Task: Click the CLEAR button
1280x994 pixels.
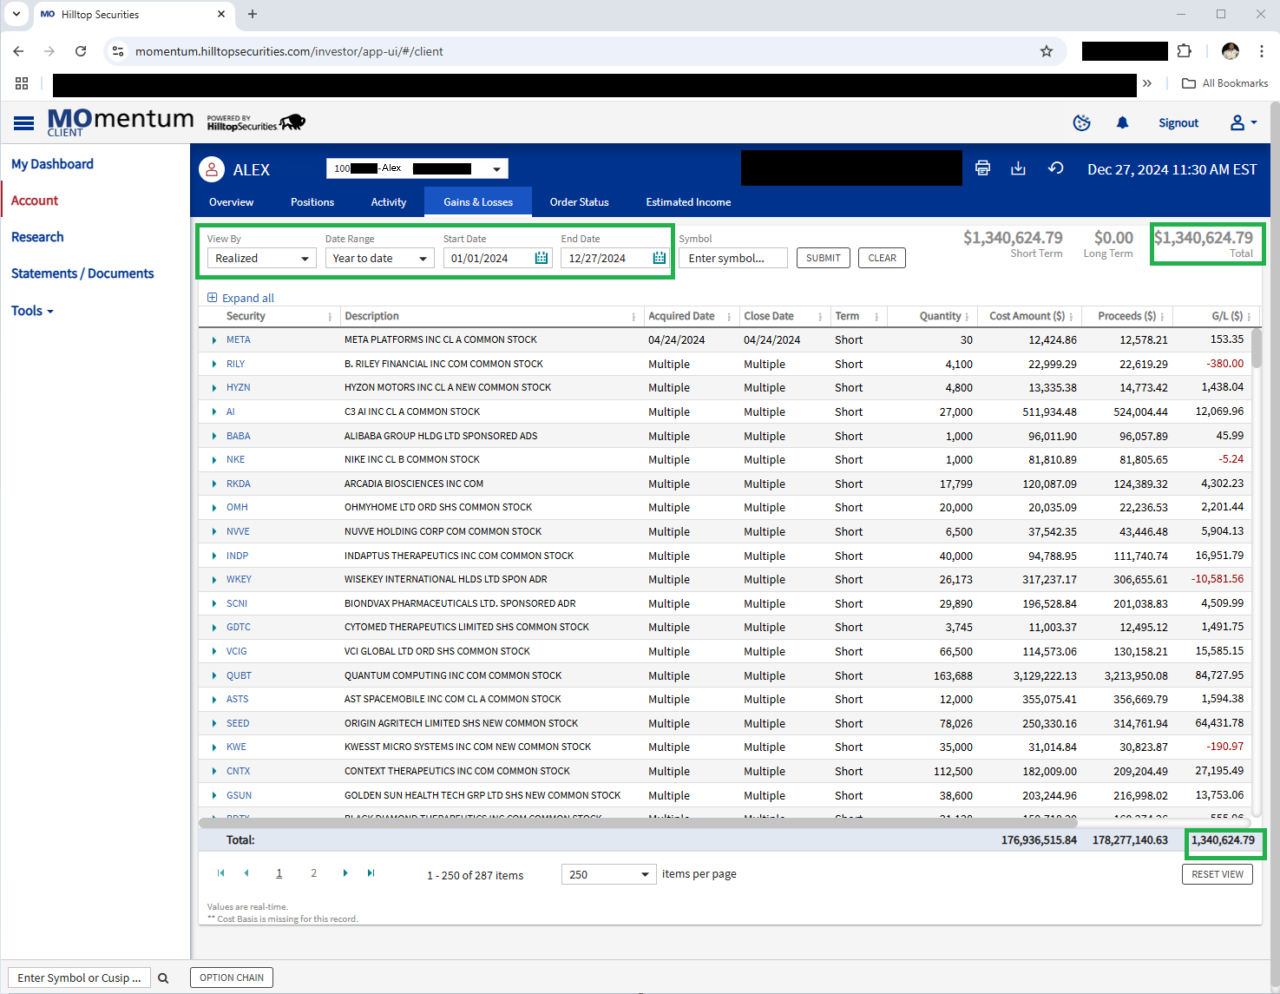Action: pyautogui.click(x=882, y=258)
